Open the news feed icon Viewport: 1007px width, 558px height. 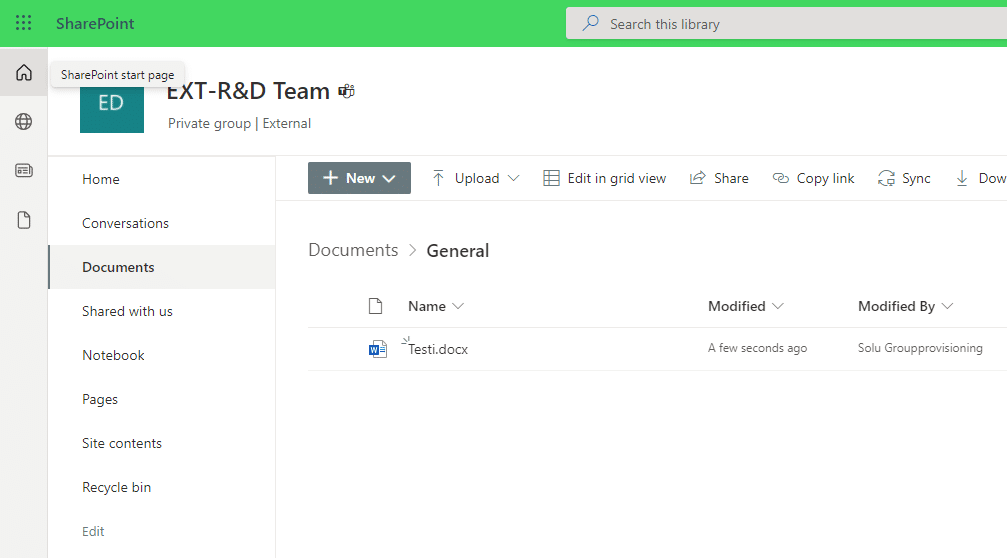click(x=24, y=171)
